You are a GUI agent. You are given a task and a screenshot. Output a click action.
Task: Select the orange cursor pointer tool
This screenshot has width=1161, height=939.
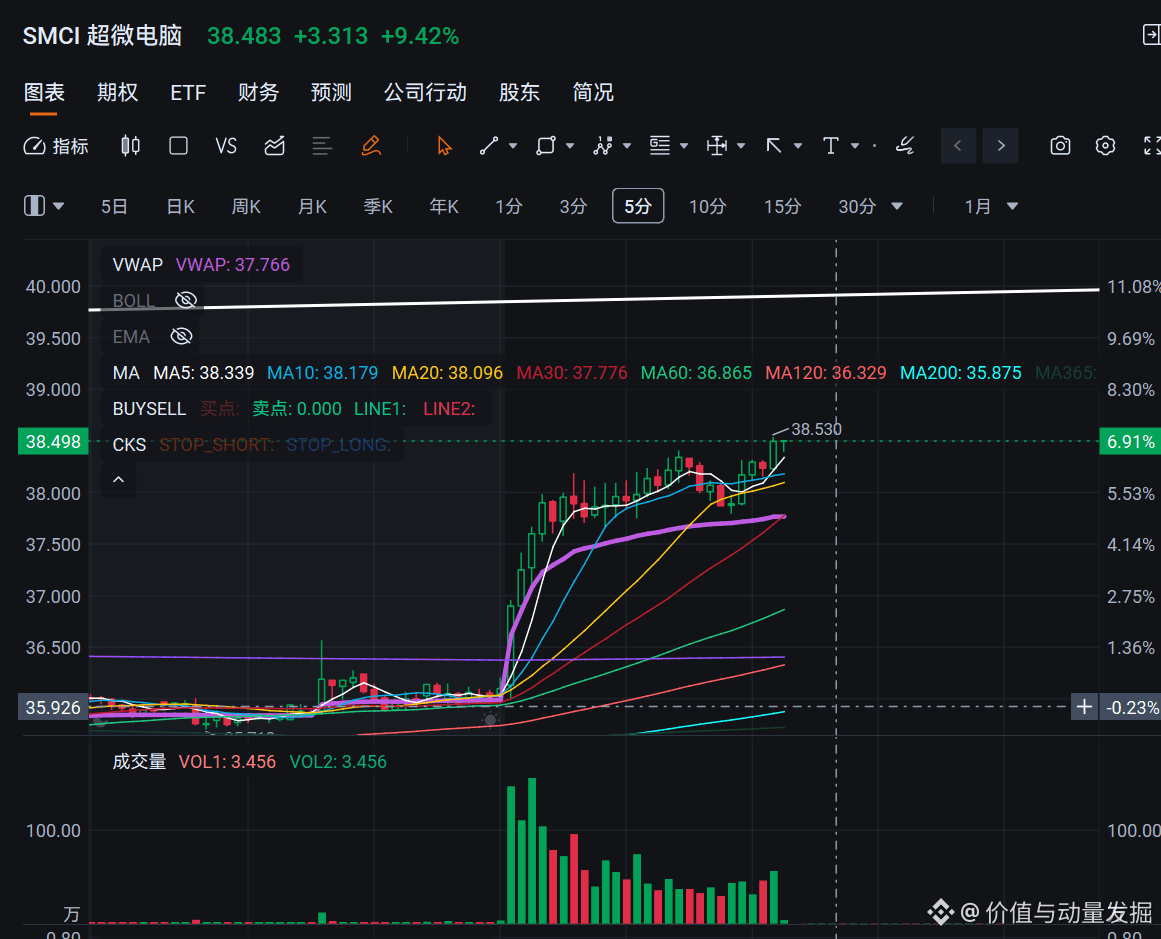pyautogui.click(x=444, y=146)
